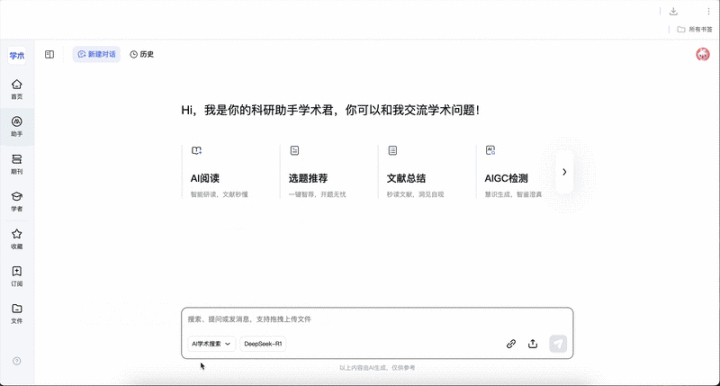
Task: Expand the AI学术搜索 mode dropdown
Action: [211, 344]
